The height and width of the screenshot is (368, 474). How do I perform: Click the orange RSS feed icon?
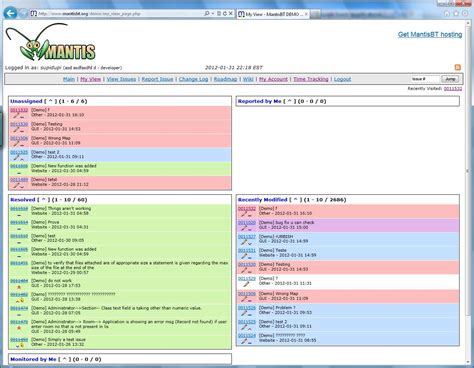(458, 67)
